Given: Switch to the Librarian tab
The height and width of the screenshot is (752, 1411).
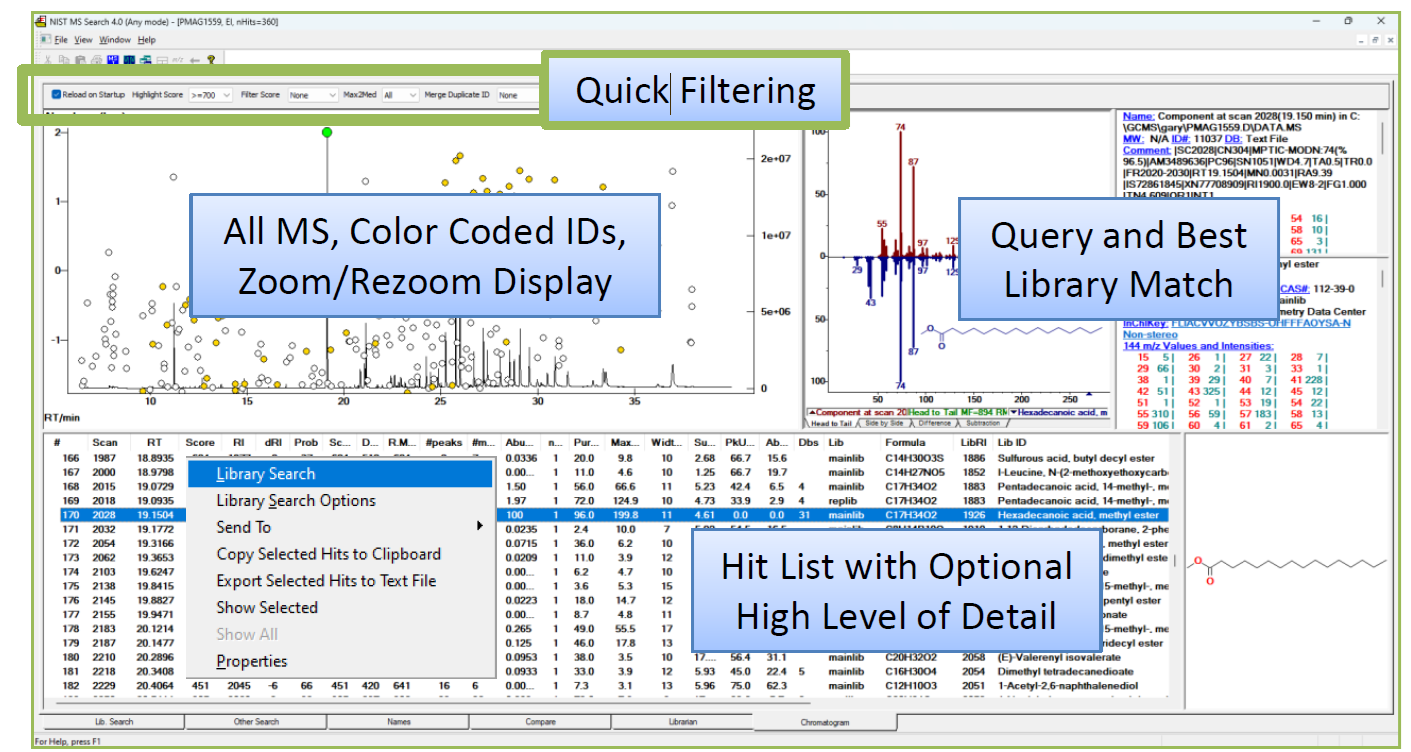Looking at the screenshot, I should (683, 721).
